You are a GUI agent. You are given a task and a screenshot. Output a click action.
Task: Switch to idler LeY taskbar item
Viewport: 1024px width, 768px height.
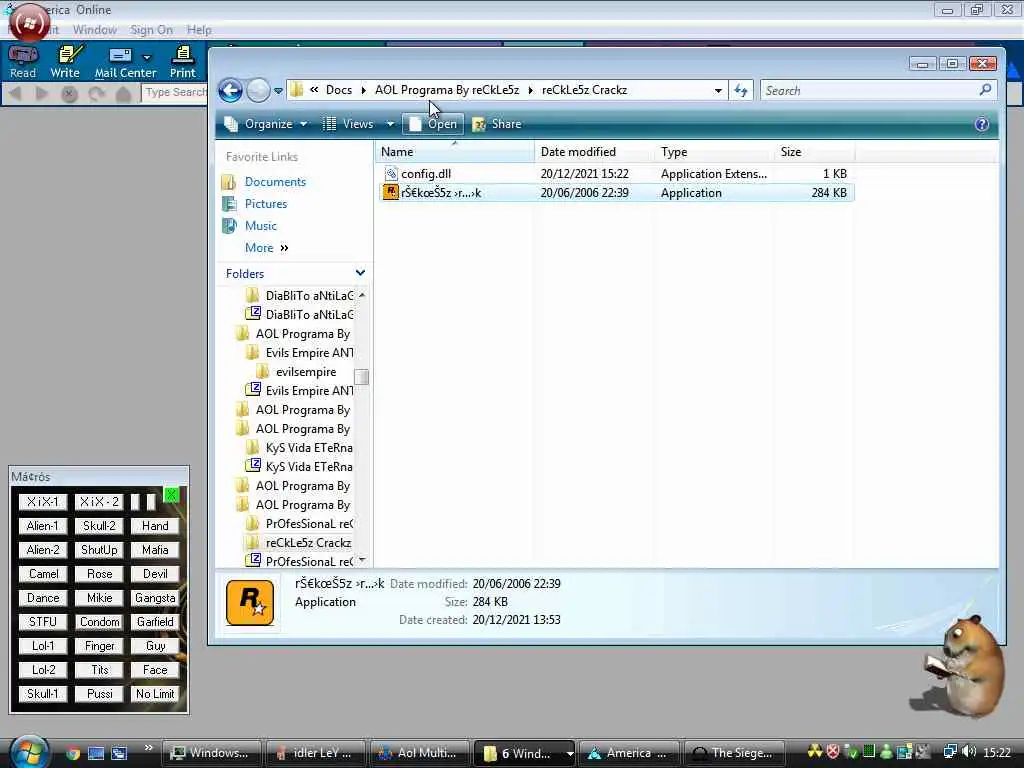(315, 754)
